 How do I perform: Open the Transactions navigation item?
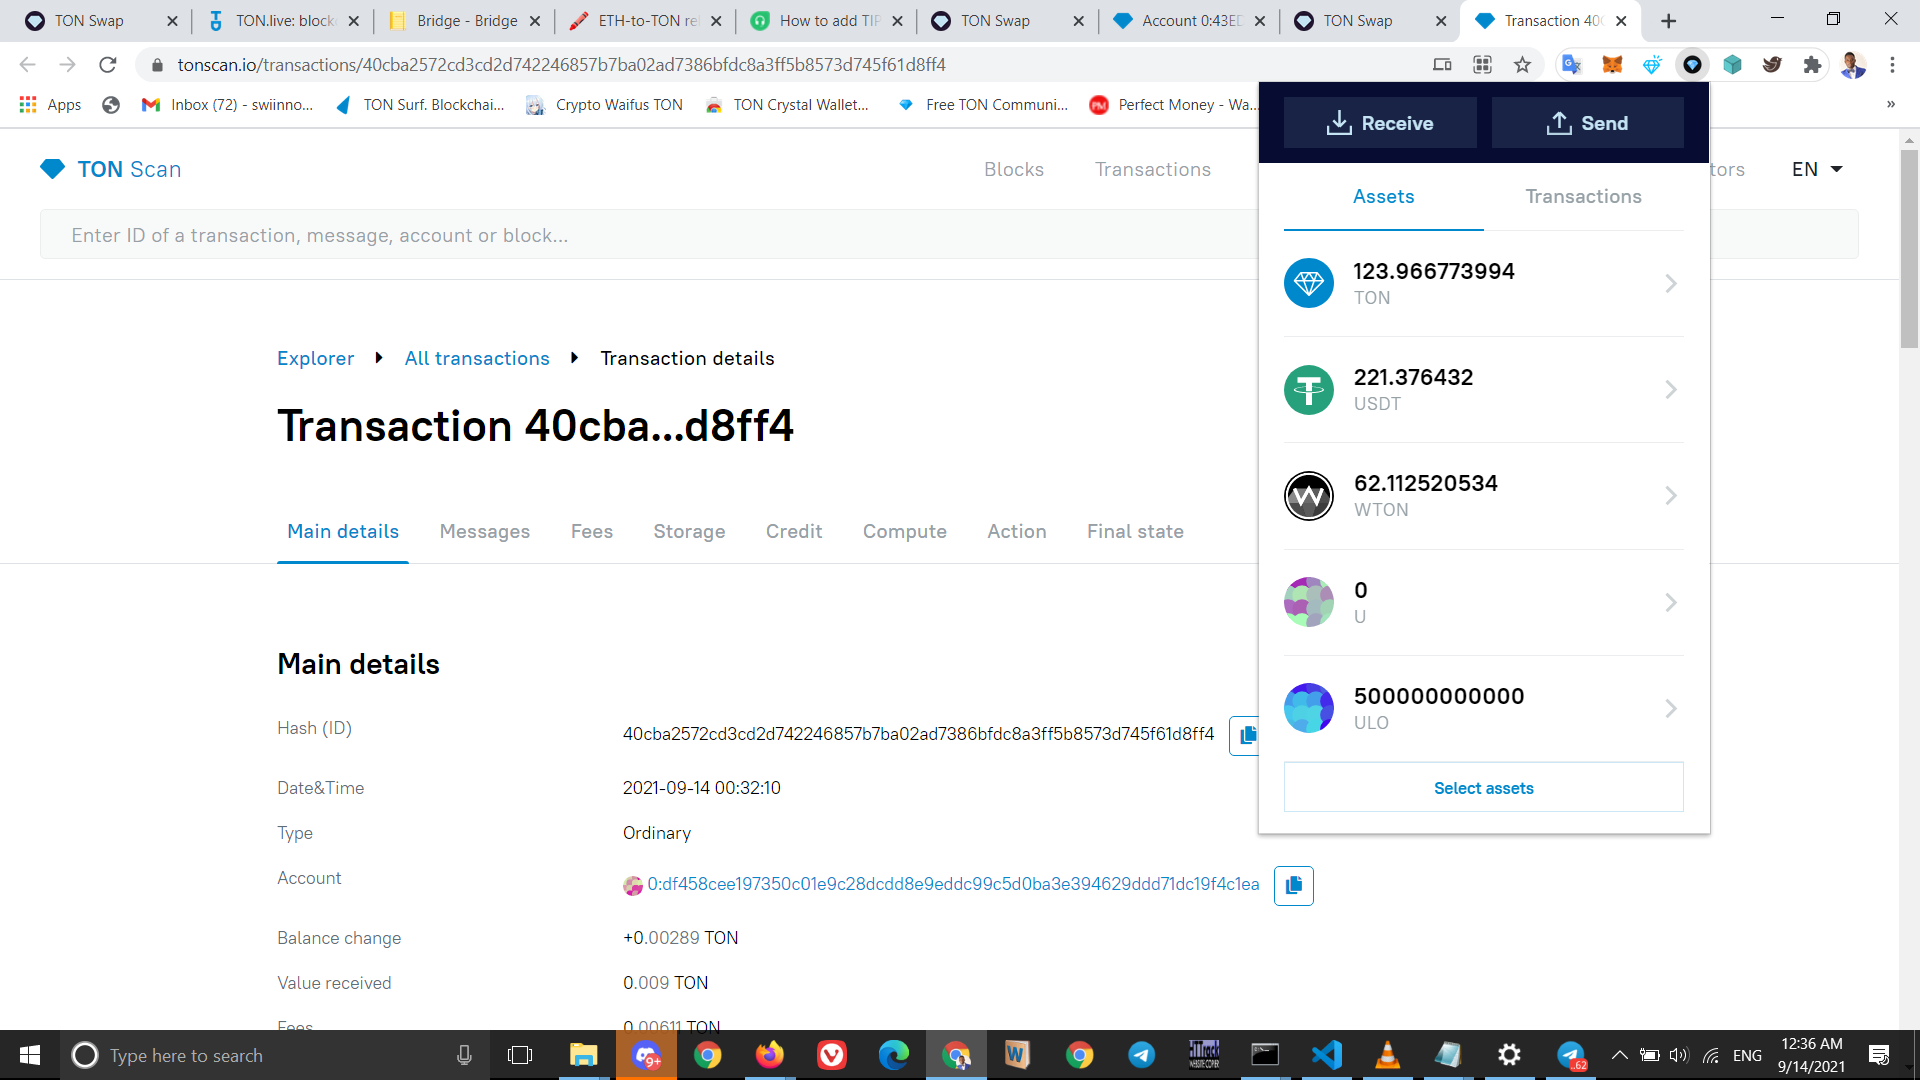[x=1153, y=169]
